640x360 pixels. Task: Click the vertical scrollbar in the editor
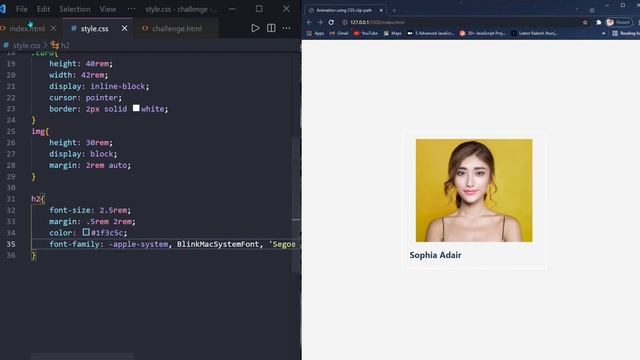point(296,205)
